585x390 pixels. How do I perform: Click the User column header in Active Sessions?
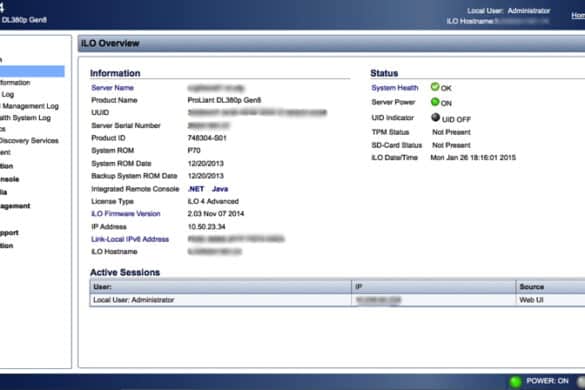pyautogui.click(x=220, y=287)
